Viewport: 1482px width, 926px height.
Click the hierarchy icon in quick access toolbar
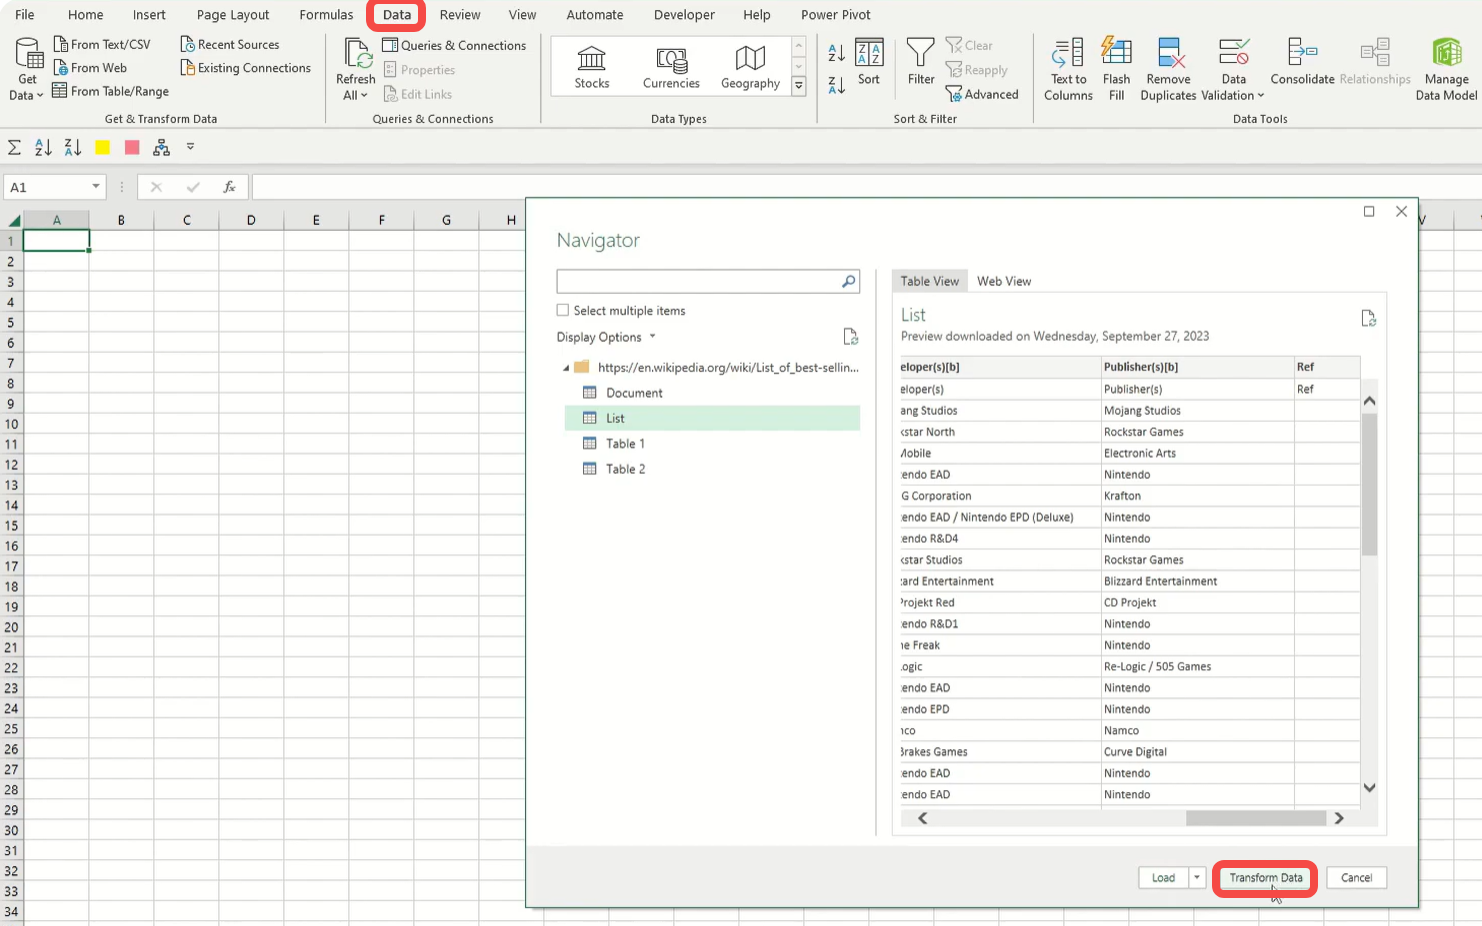161,148
